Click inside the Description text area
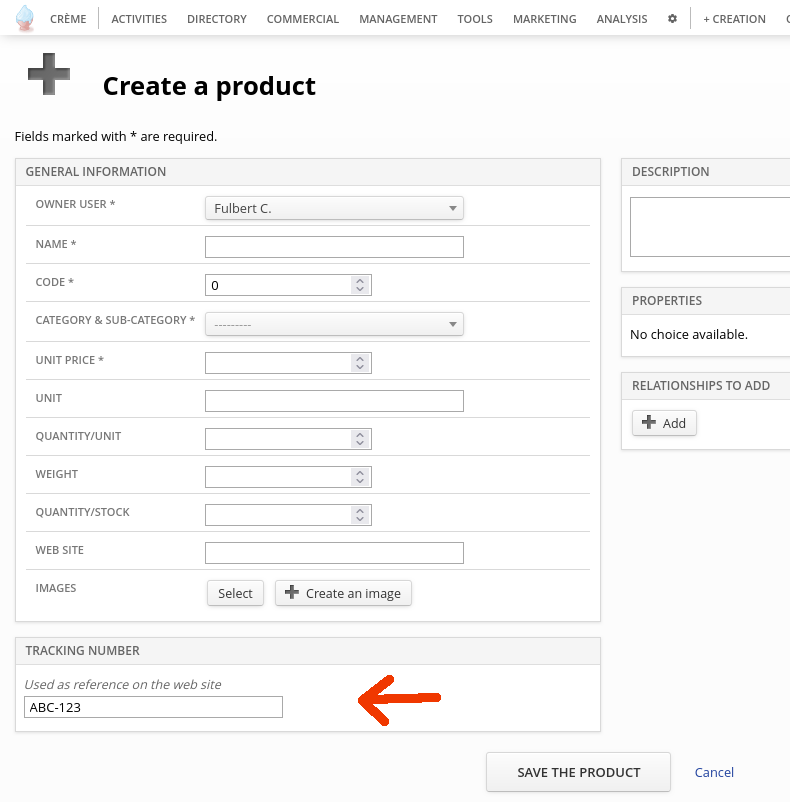 point(710,226)
